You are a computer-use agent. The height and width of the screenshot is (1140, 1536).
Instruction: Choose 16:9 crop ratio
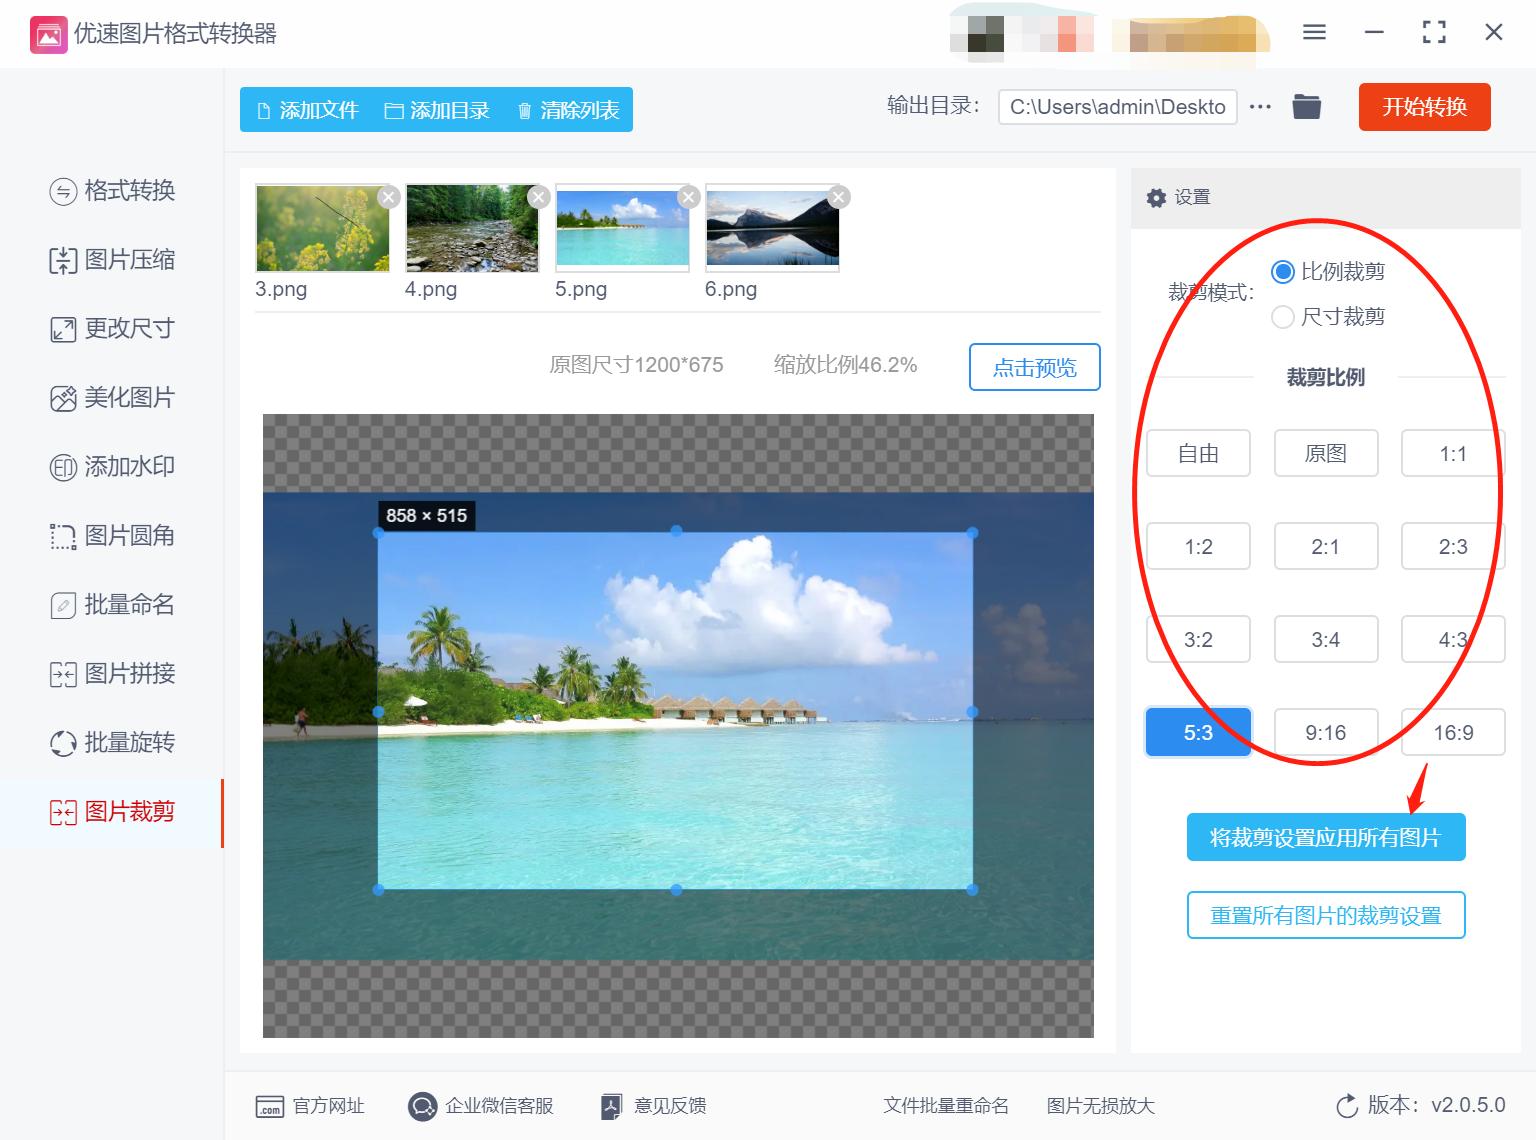[x=1453, y=732]
